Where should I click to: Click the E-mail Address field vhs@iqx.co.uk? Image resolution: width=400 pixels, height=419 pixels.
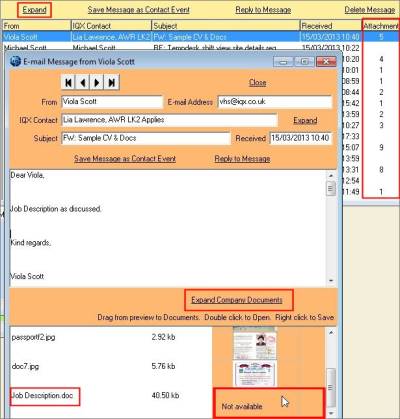(275, 102)
